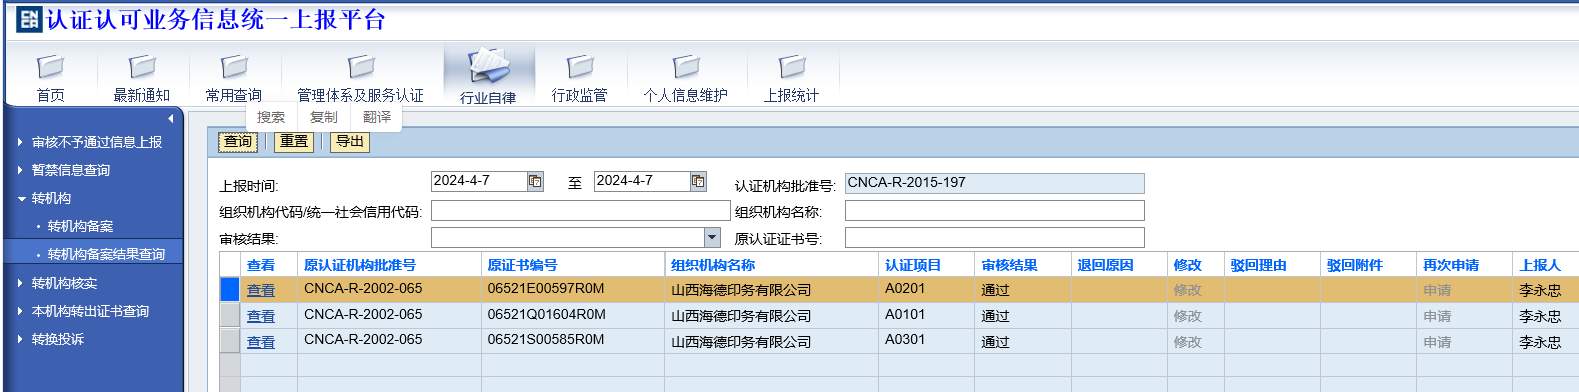
Task: Open the start date calendar picker
Action: coord(535,181)
